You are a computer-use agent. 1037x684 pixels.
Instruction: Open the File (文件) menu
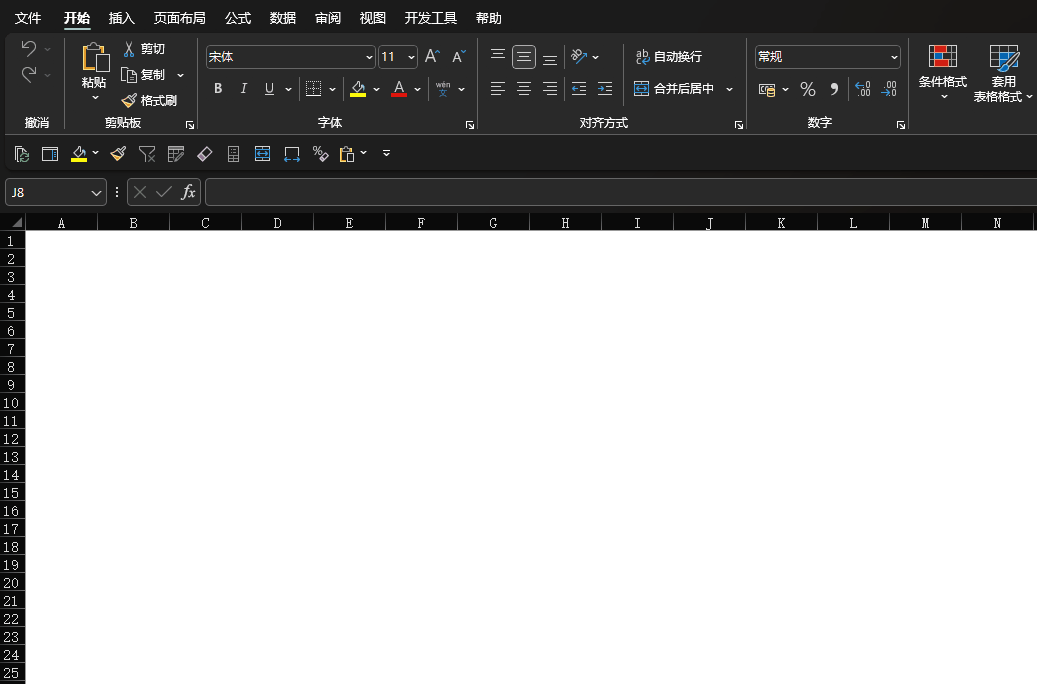coord(28,18)
